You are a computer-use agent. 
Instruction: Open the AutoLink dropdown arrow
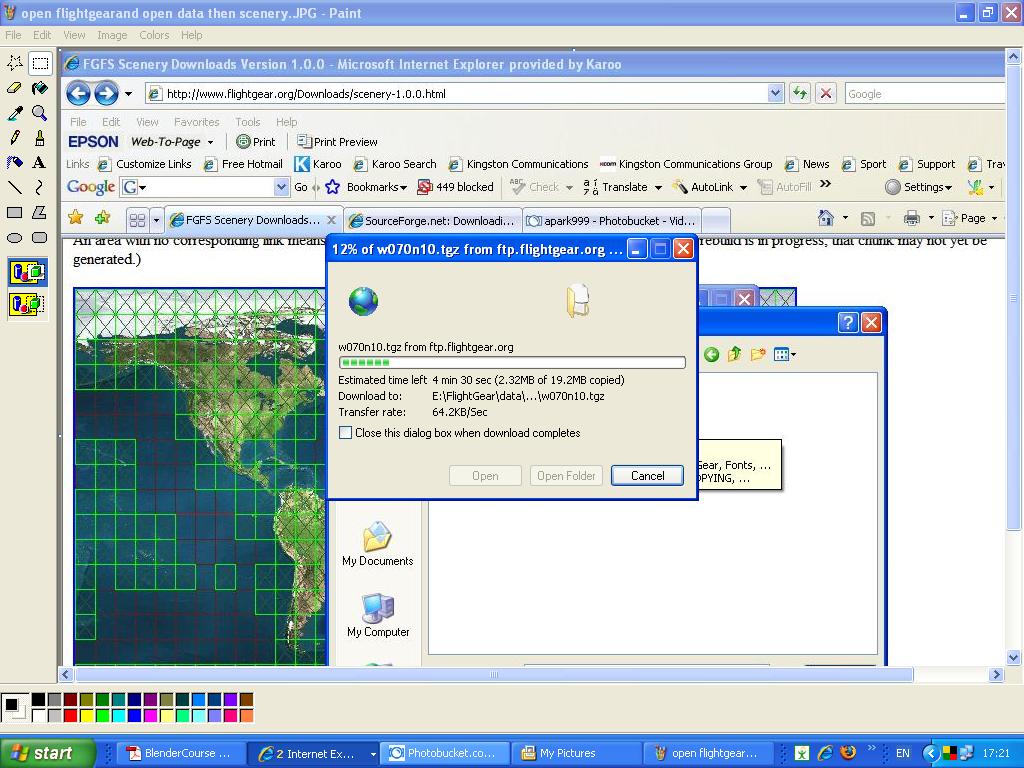pos(743,187)
